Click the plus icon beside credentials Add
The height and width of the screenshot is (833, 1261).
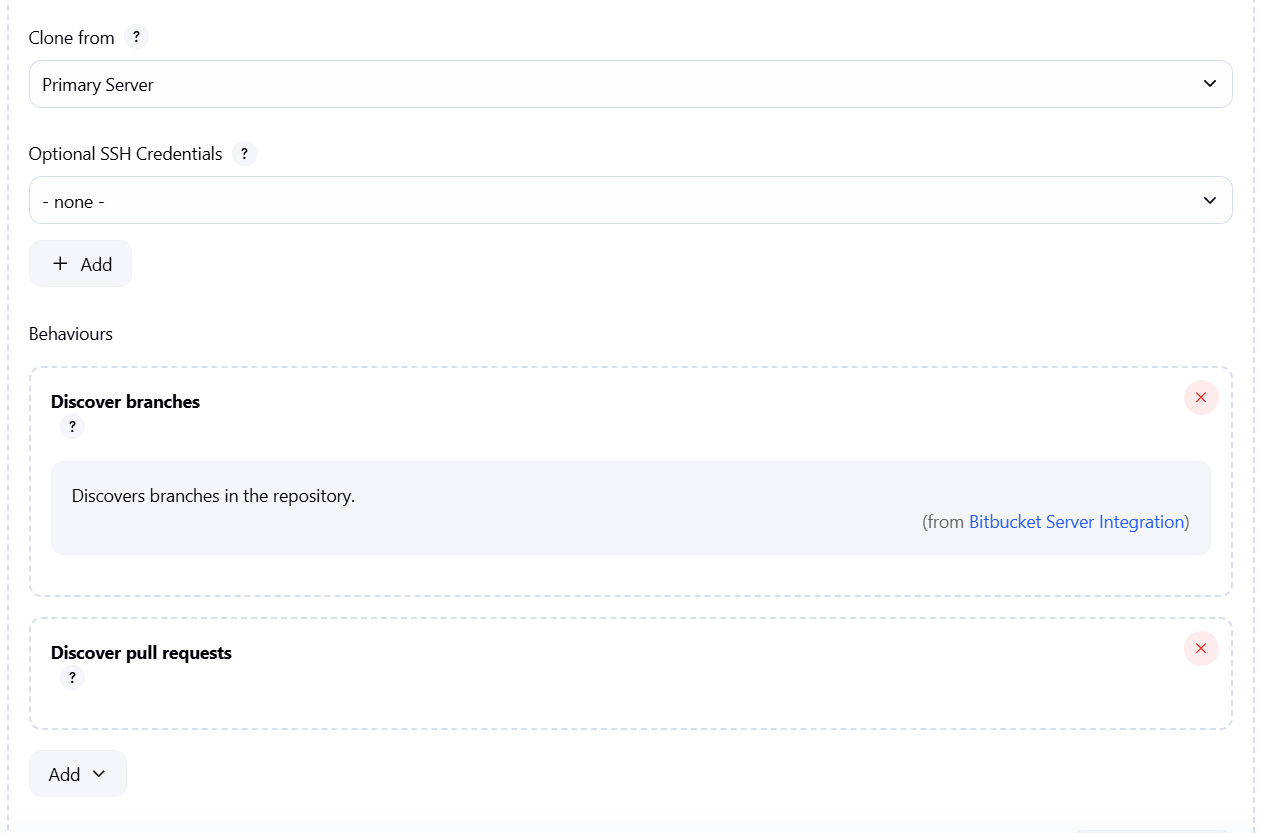coord(60,264)
